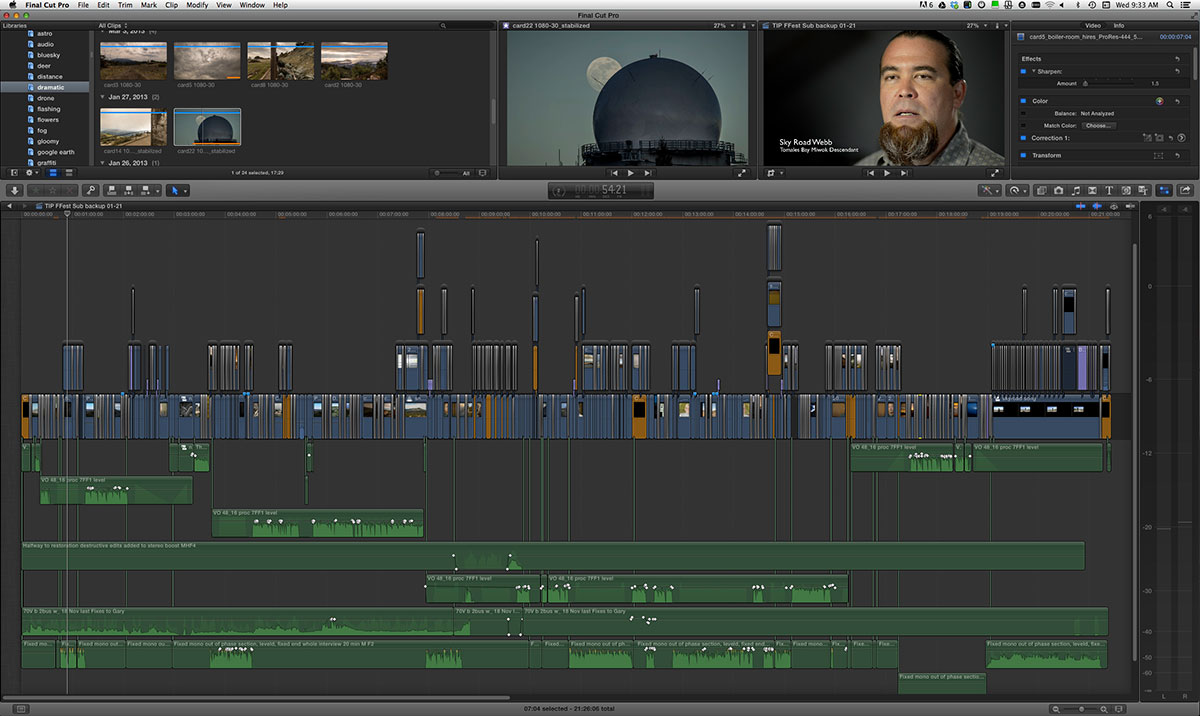Viewport: 1200px width, 716px height.
Task: Open the magic wand Enhancements dropdown
Action: (x=989, y=190)
